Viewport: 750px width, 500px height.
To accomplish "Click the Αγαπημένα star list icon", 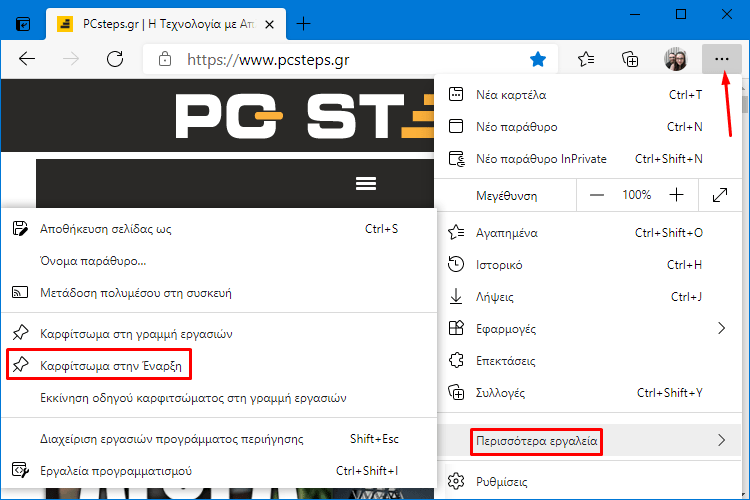I will point(456,233).
